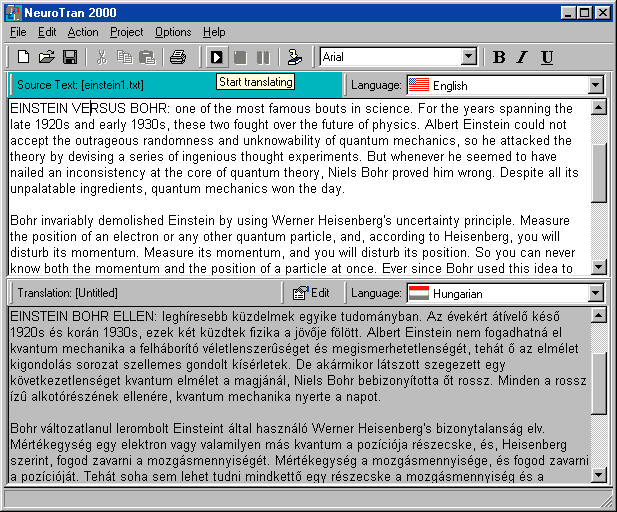This screenshot has width=617, height=512.
Task: Pause translation with the pause icon
Action: pos(263,57)
